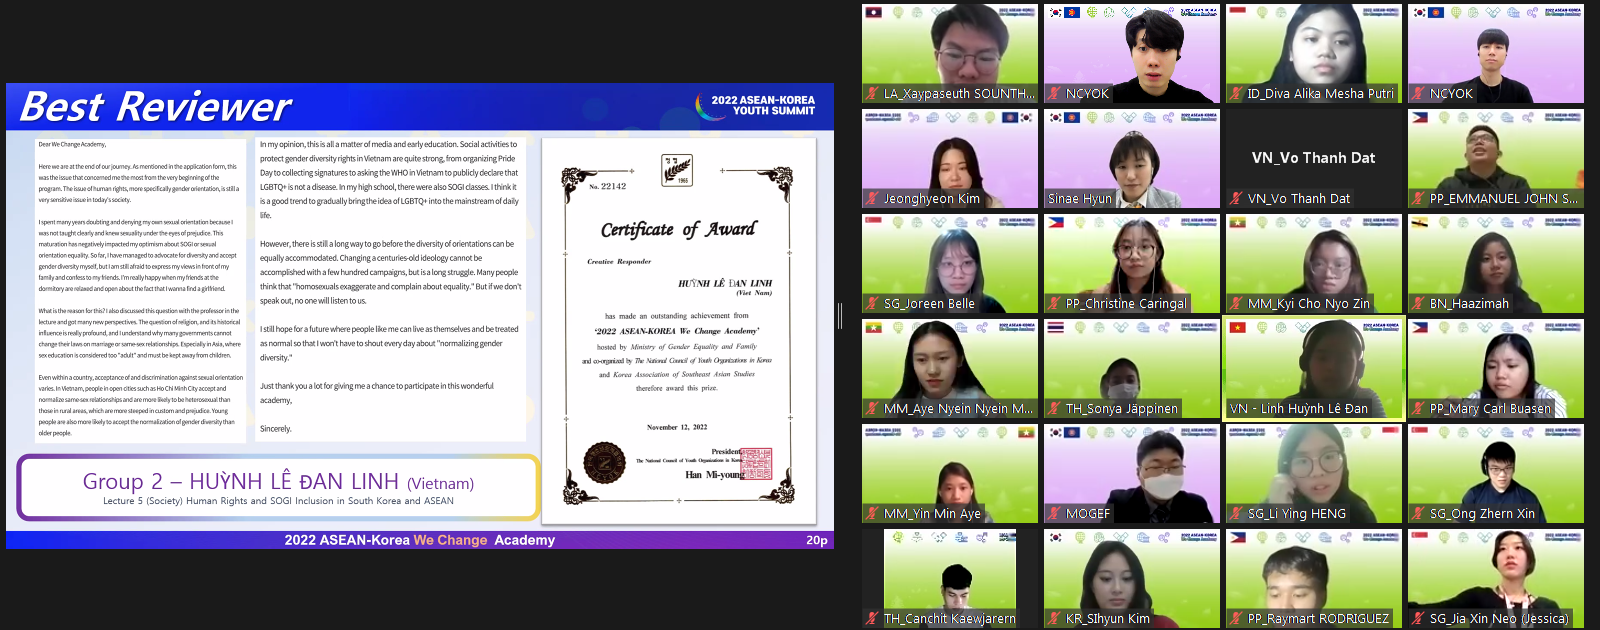1600x630 pixels.
Task: Click muted microphone icon on VN_Vo Thanh Dat tile
Action: tap(1237, 199)
